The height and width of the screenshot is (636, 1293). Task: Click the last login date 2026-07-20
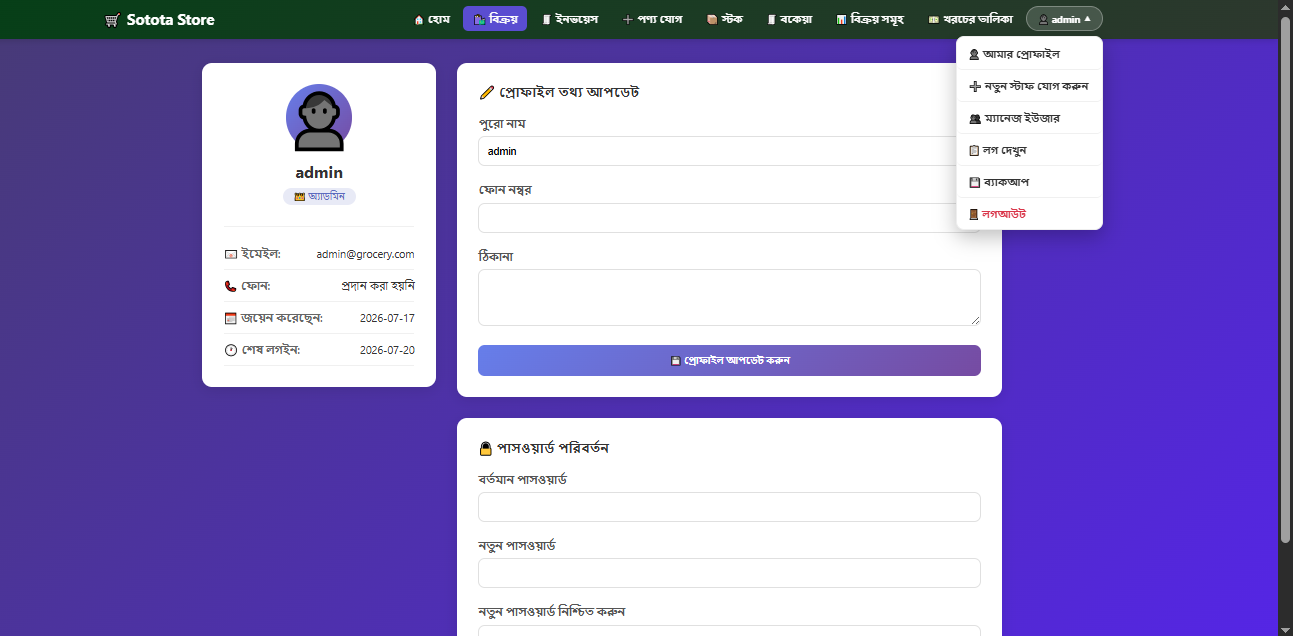[x=387, y=350]
